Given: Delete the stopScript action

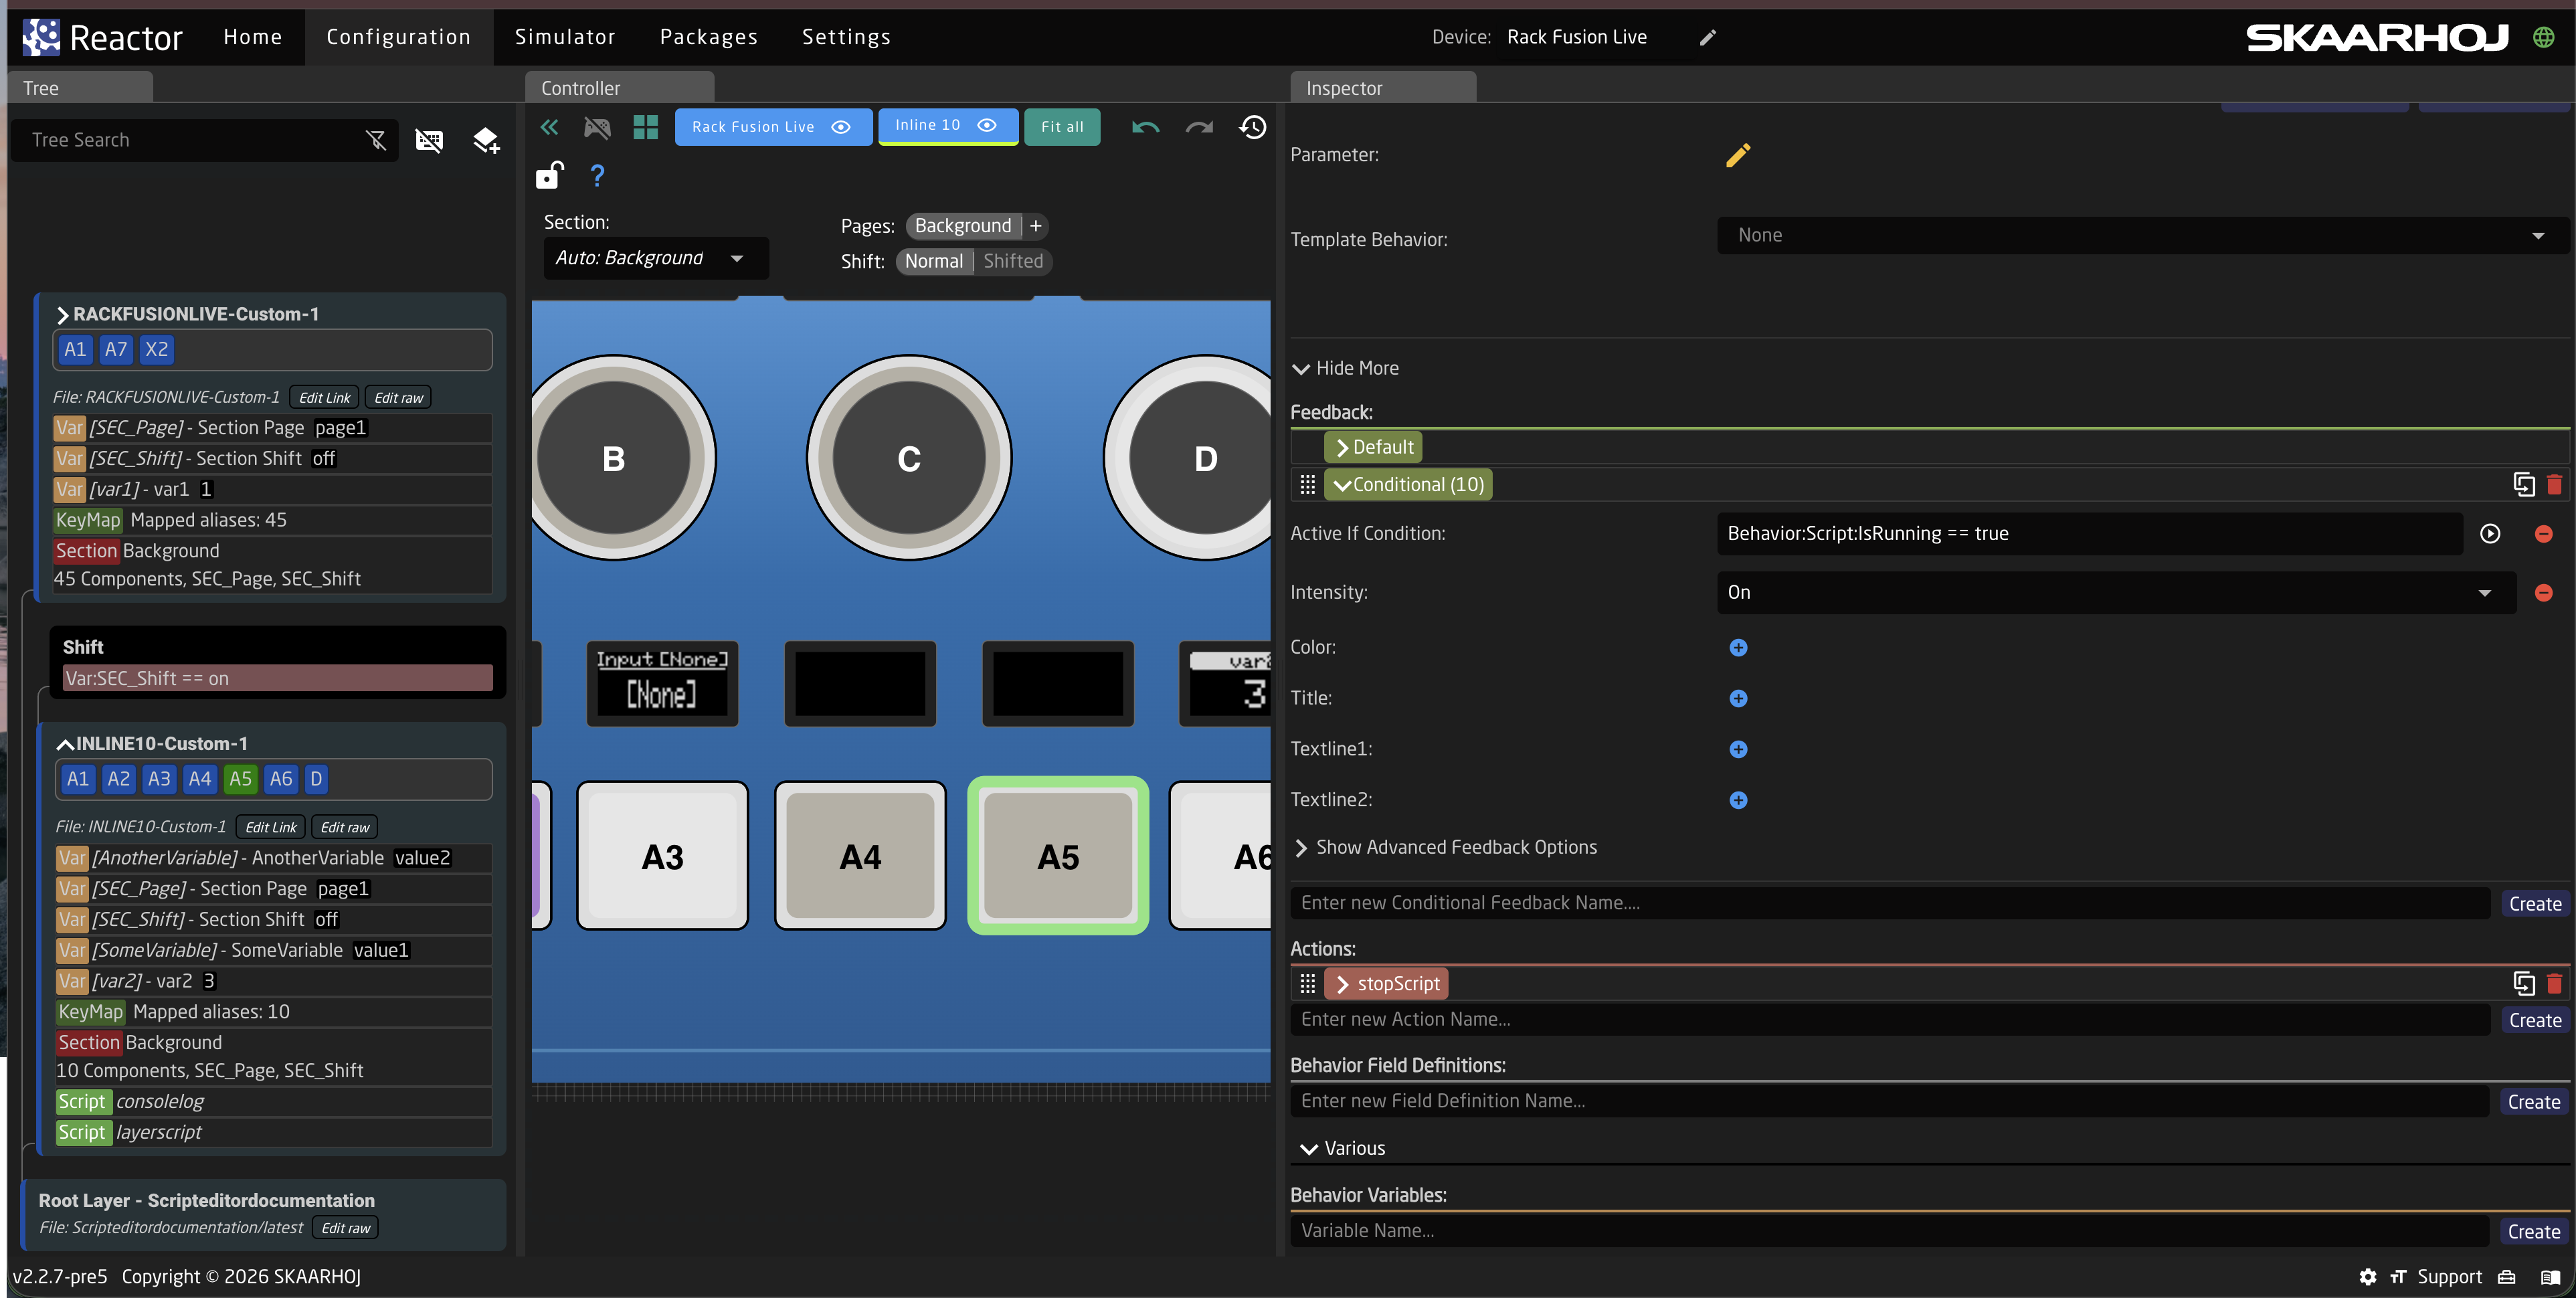Looking at the screenshot, I should point(2555,984).
